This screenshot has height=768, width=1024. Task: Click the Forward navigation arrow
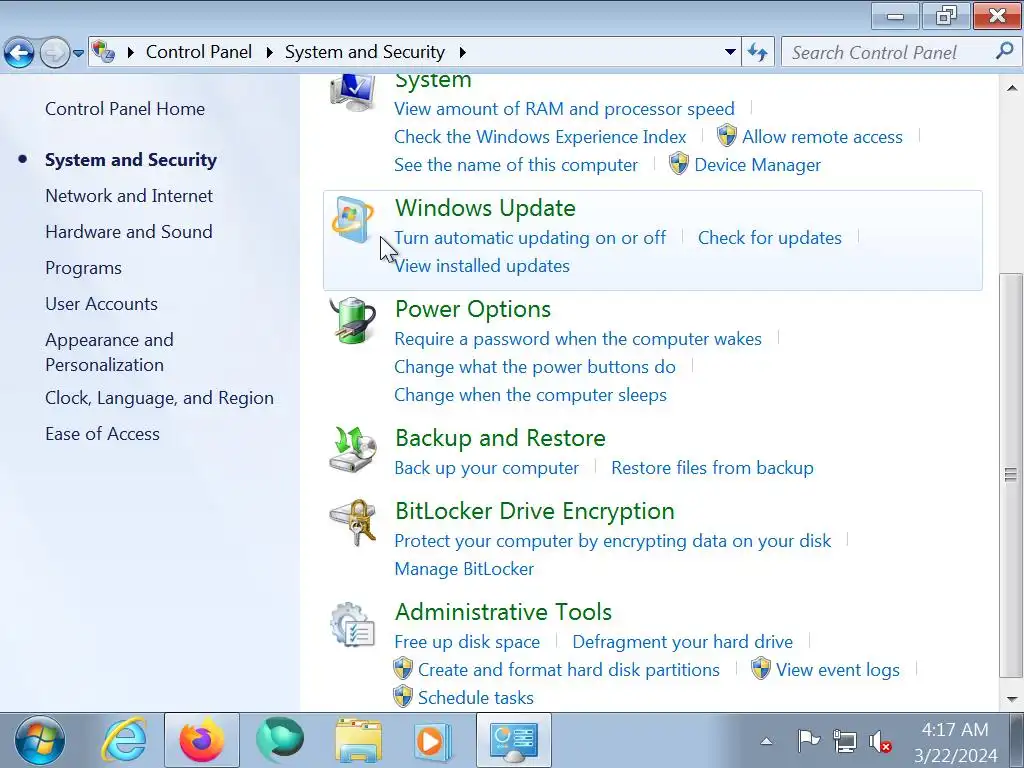point(55,53)
